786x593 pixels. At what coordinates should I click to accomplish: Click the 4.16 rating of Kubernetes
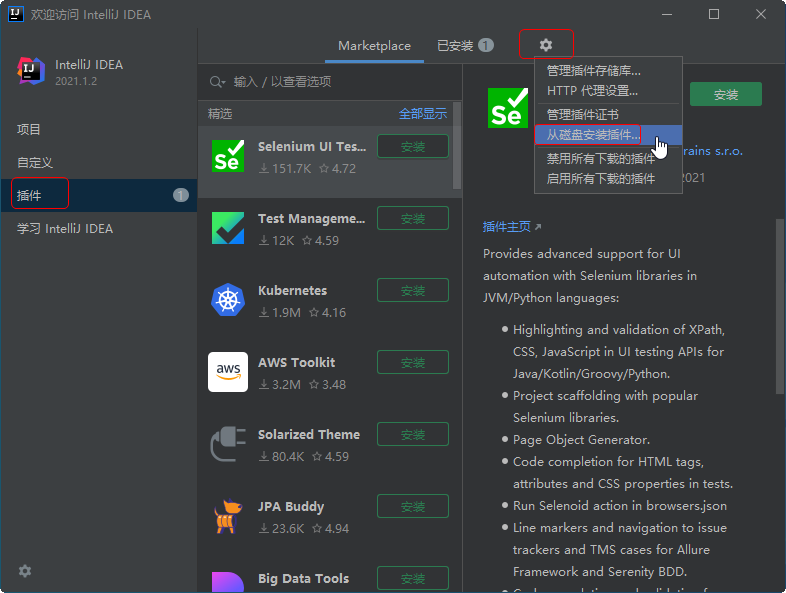coord(328,313)
